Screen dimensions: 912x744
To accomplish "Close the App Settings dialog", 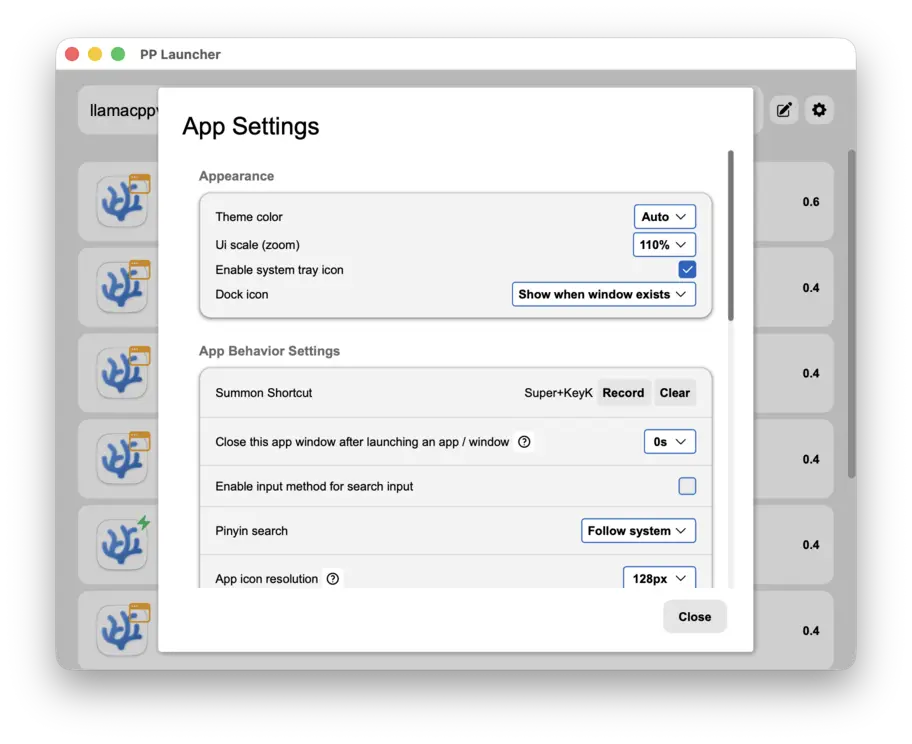I will [694, 617].
